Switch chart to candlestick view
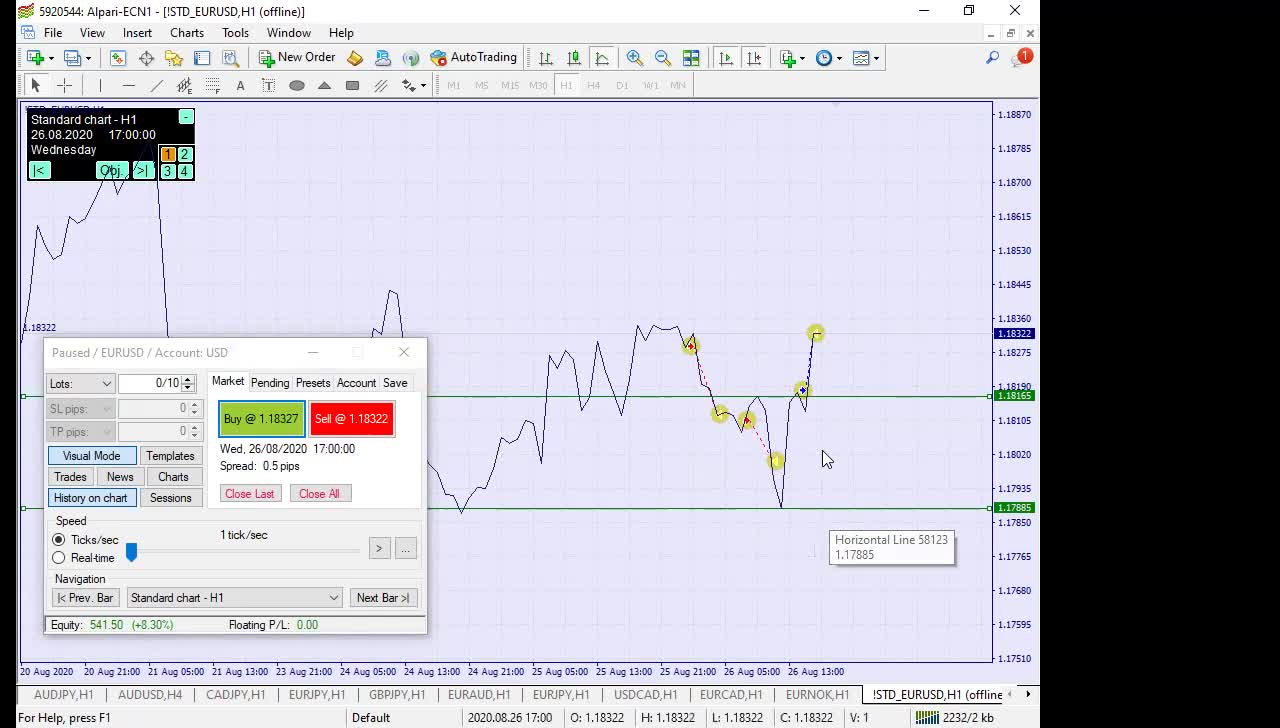The width and height of the screenshot is (1280, 728). [574, 58]
